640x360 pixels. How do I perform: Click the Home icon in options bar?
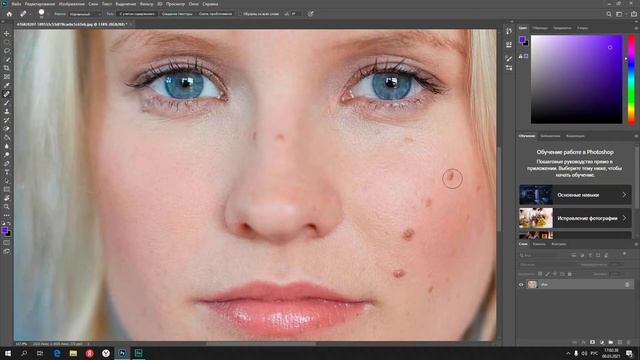9,14
